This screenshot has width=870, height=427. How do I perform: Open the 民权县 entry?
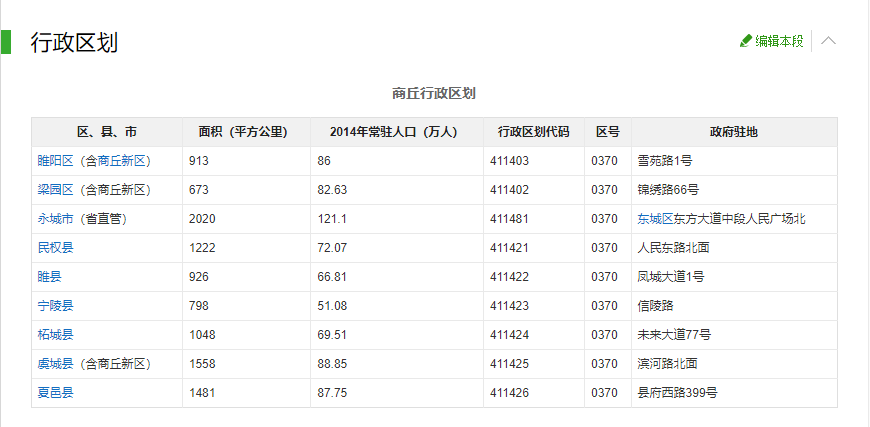56,248
